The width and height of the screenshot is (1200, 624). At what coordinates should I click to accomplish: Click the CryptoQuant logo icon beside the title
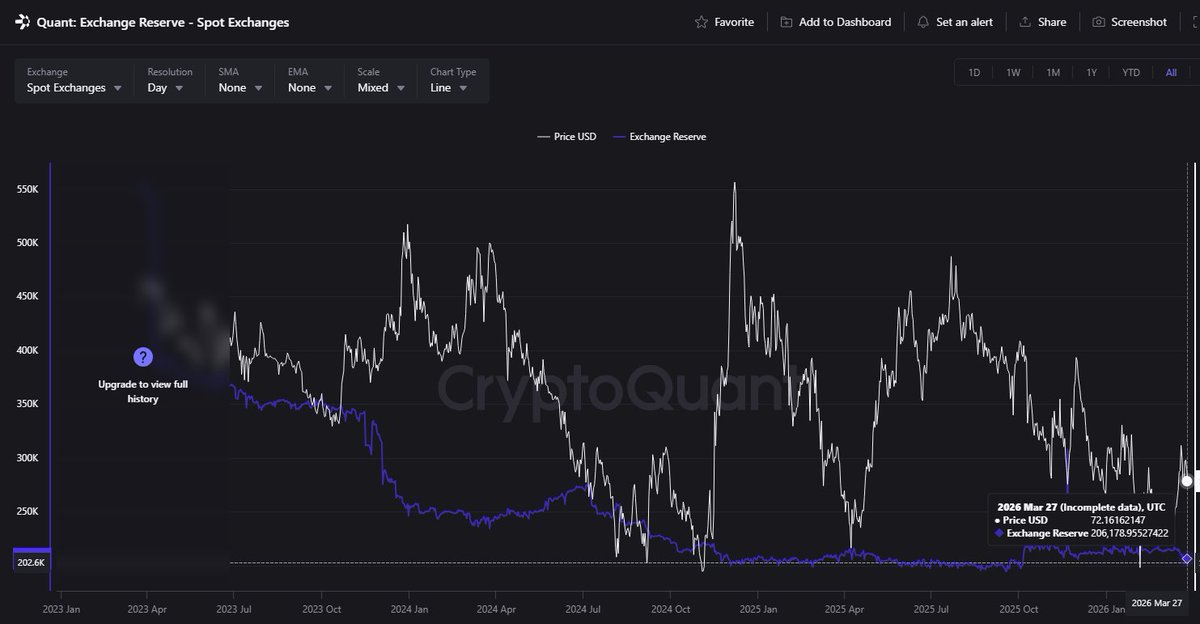[22, 21]
